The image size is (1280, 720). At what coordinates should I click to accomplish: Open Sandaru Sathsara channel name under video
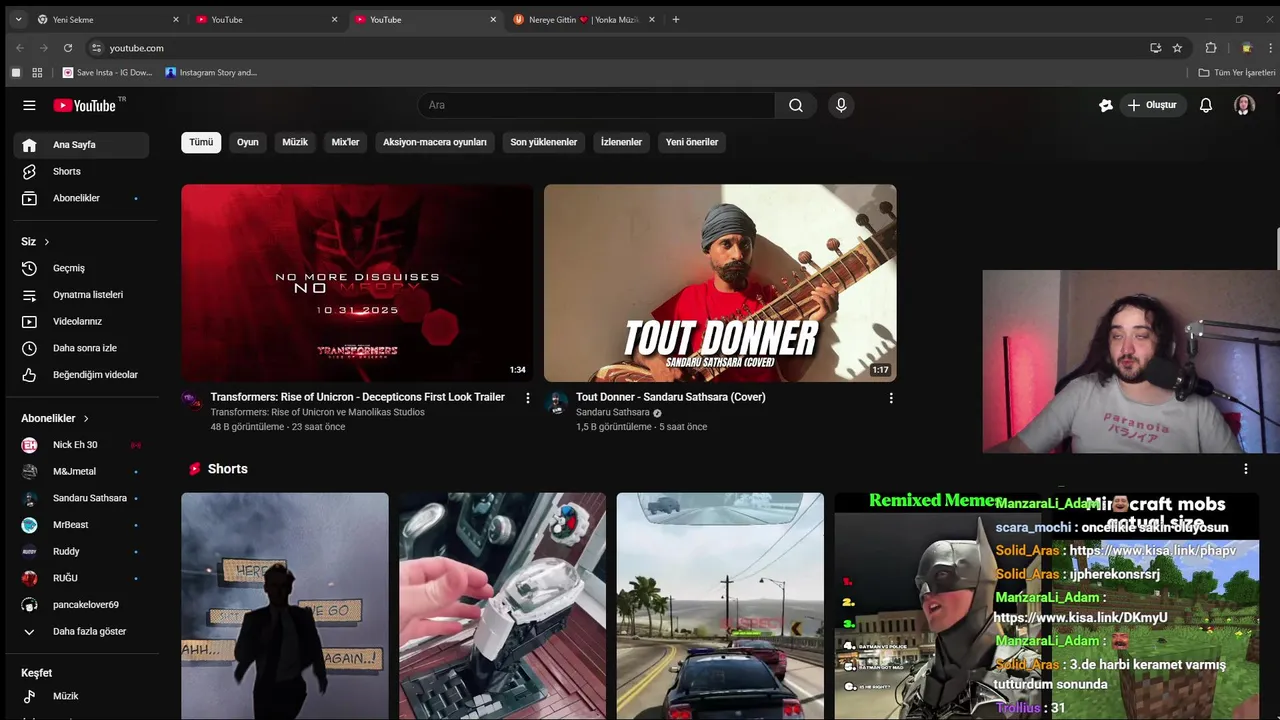coord(612,412)
